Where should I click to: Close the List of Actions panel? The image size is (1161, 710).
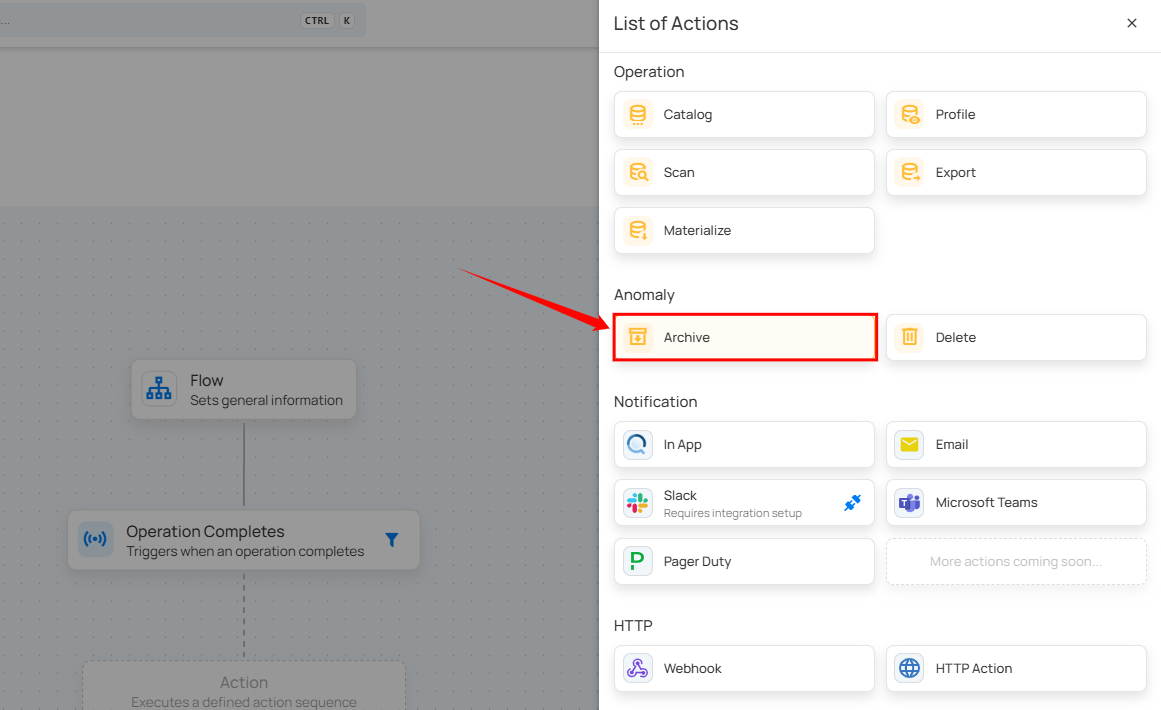tap(1132, 24)
